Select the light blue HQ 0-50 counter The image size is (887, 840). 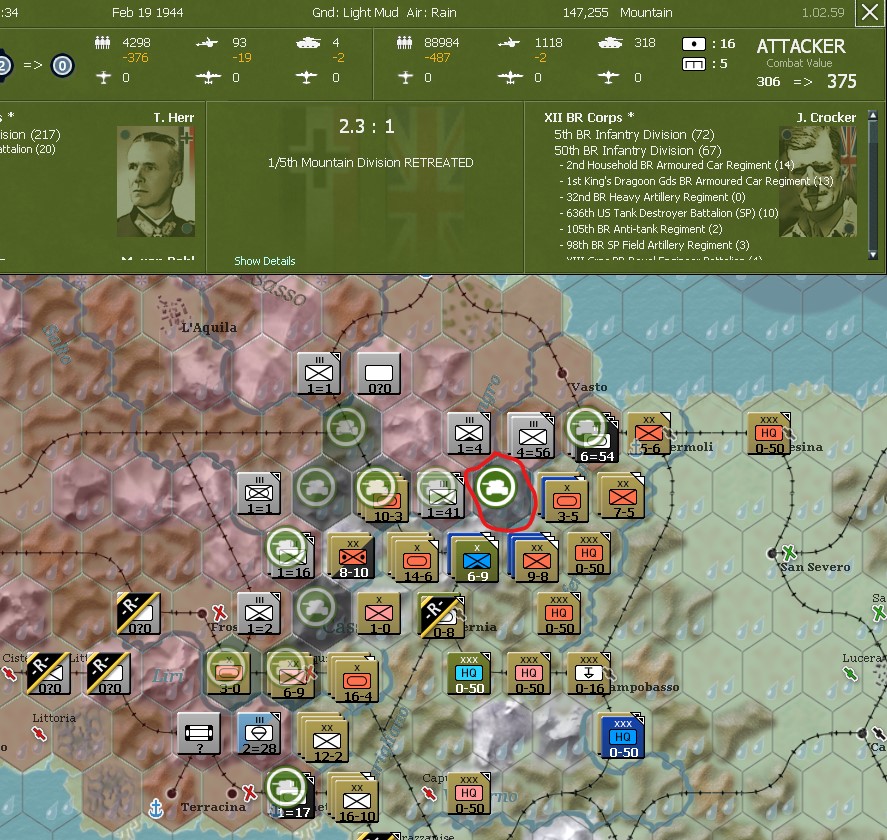[469, 673]
